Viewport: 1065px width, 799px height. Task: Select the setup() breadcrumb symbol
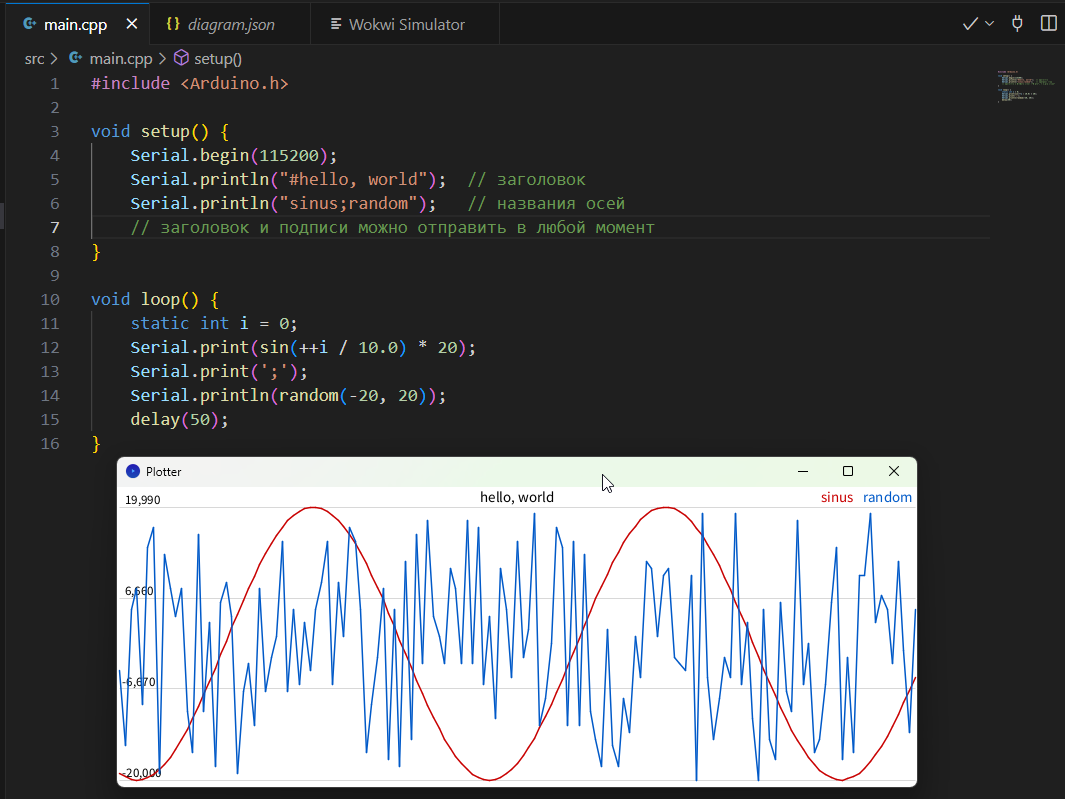[217, 59]
